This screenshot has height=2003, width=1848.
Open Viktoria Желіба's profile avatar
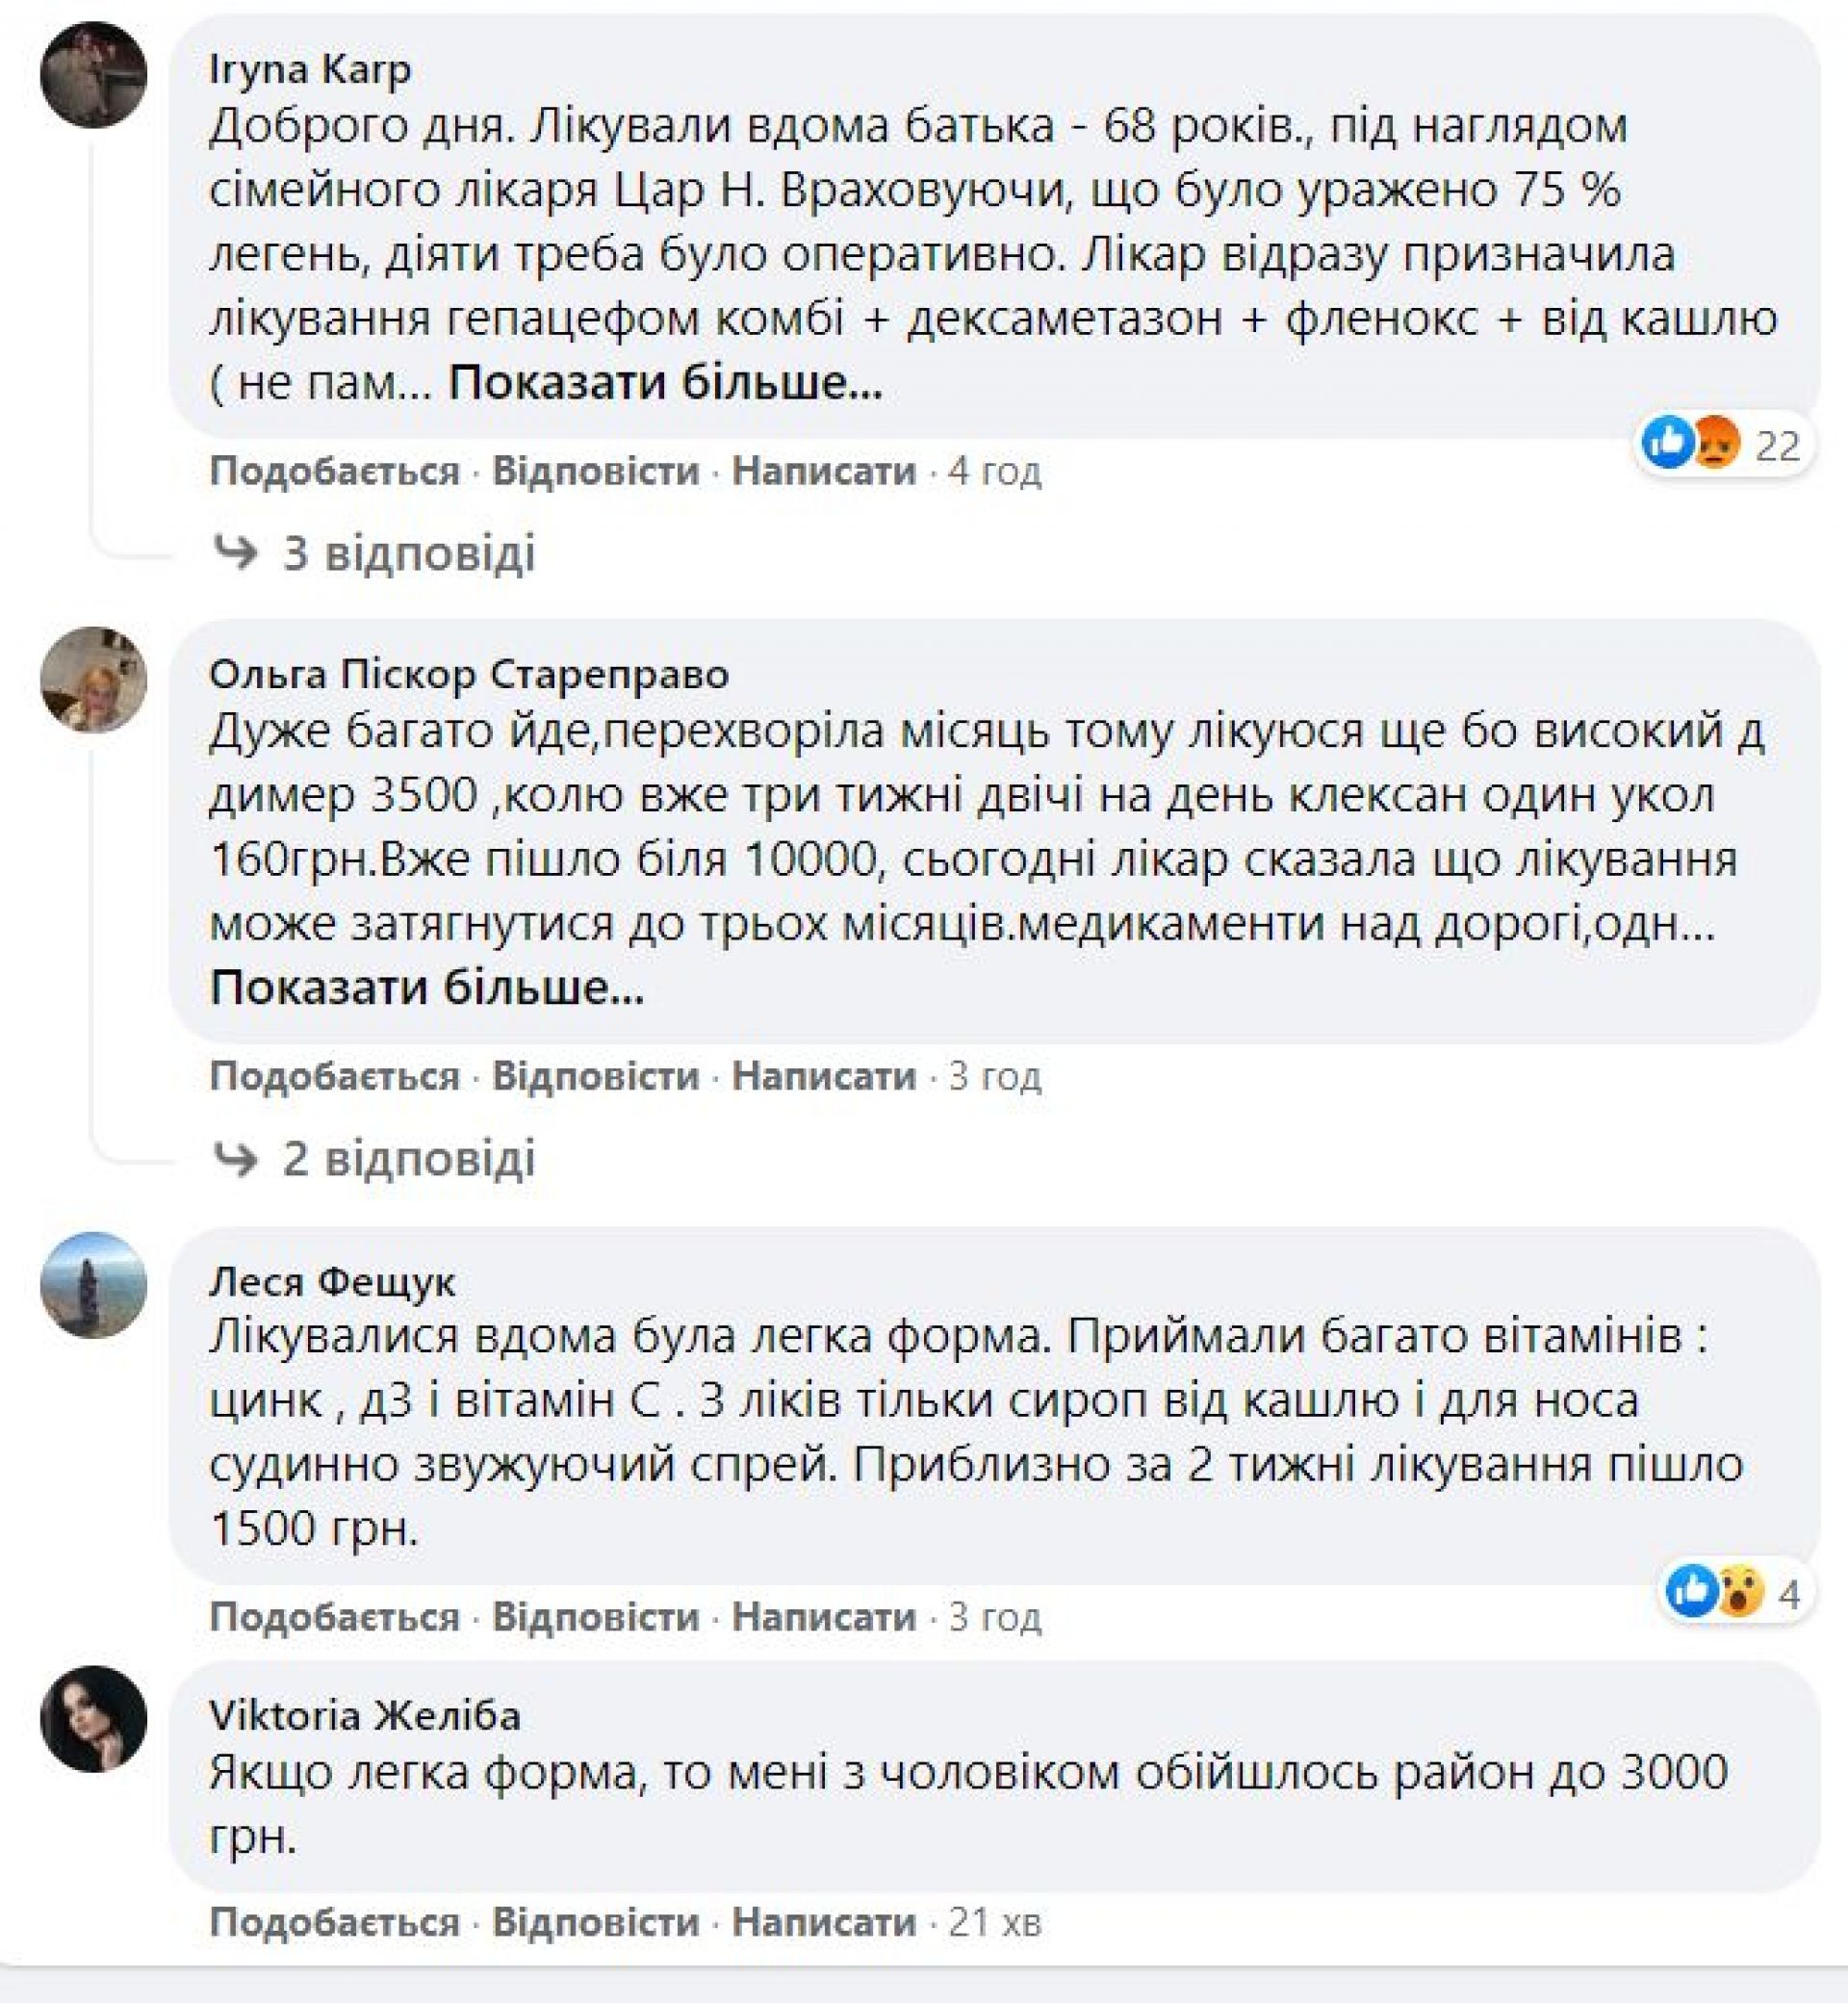[93, 1718]
